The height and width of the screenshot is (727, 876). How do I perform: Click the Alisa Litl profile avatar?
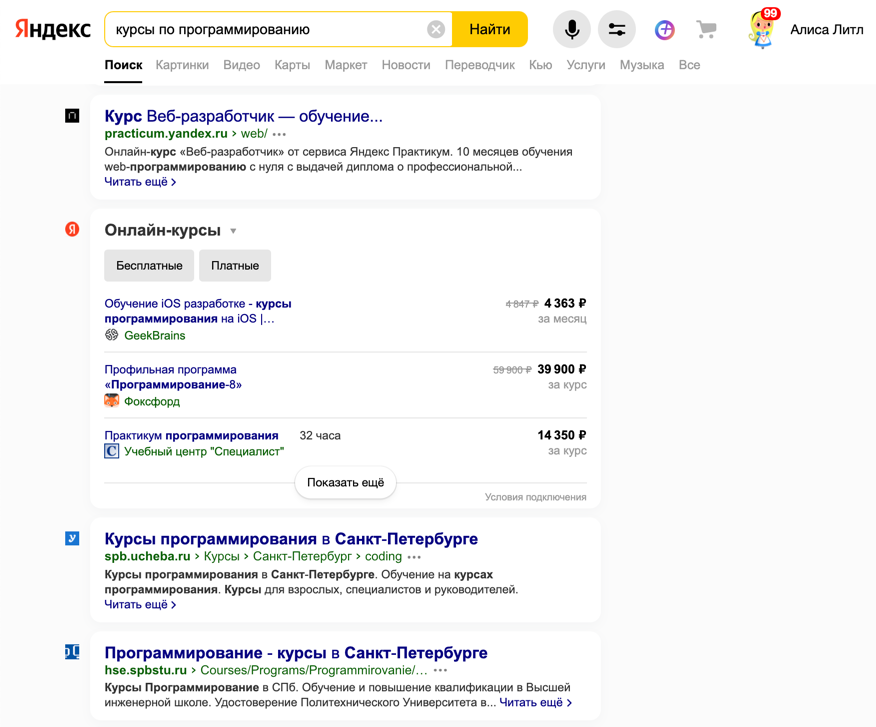[x=762, y=30]
